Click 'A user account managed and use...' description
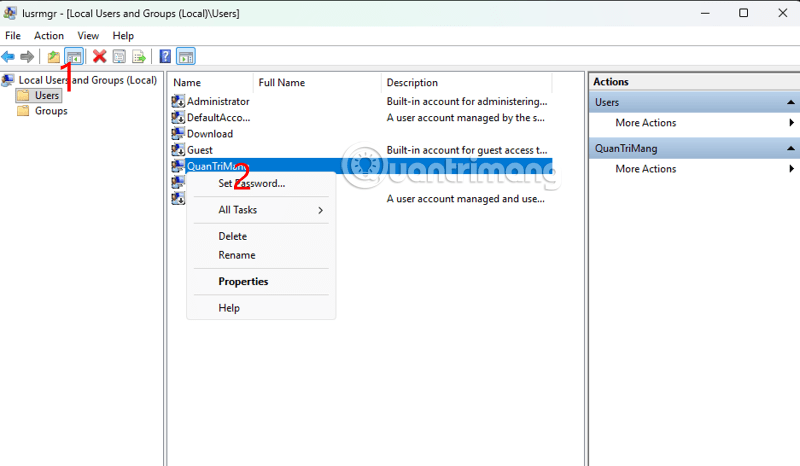 (465, 199)
